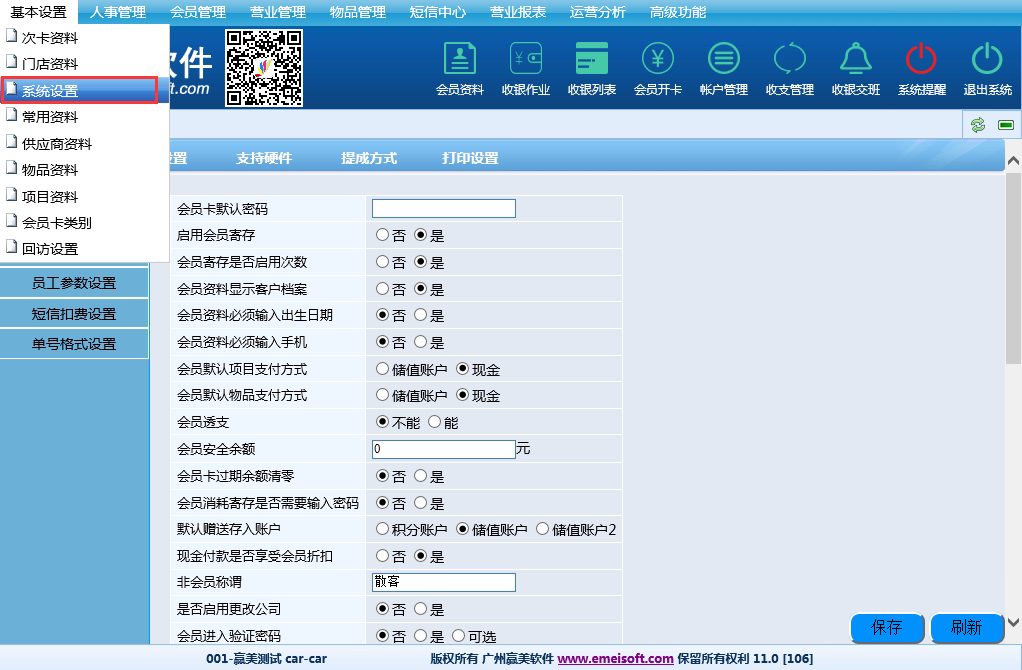Click the green refresh icon in toolbar strip
The height and width of the screenshot is (670, 1022).
pyautogui.click(x=977, y=124)
